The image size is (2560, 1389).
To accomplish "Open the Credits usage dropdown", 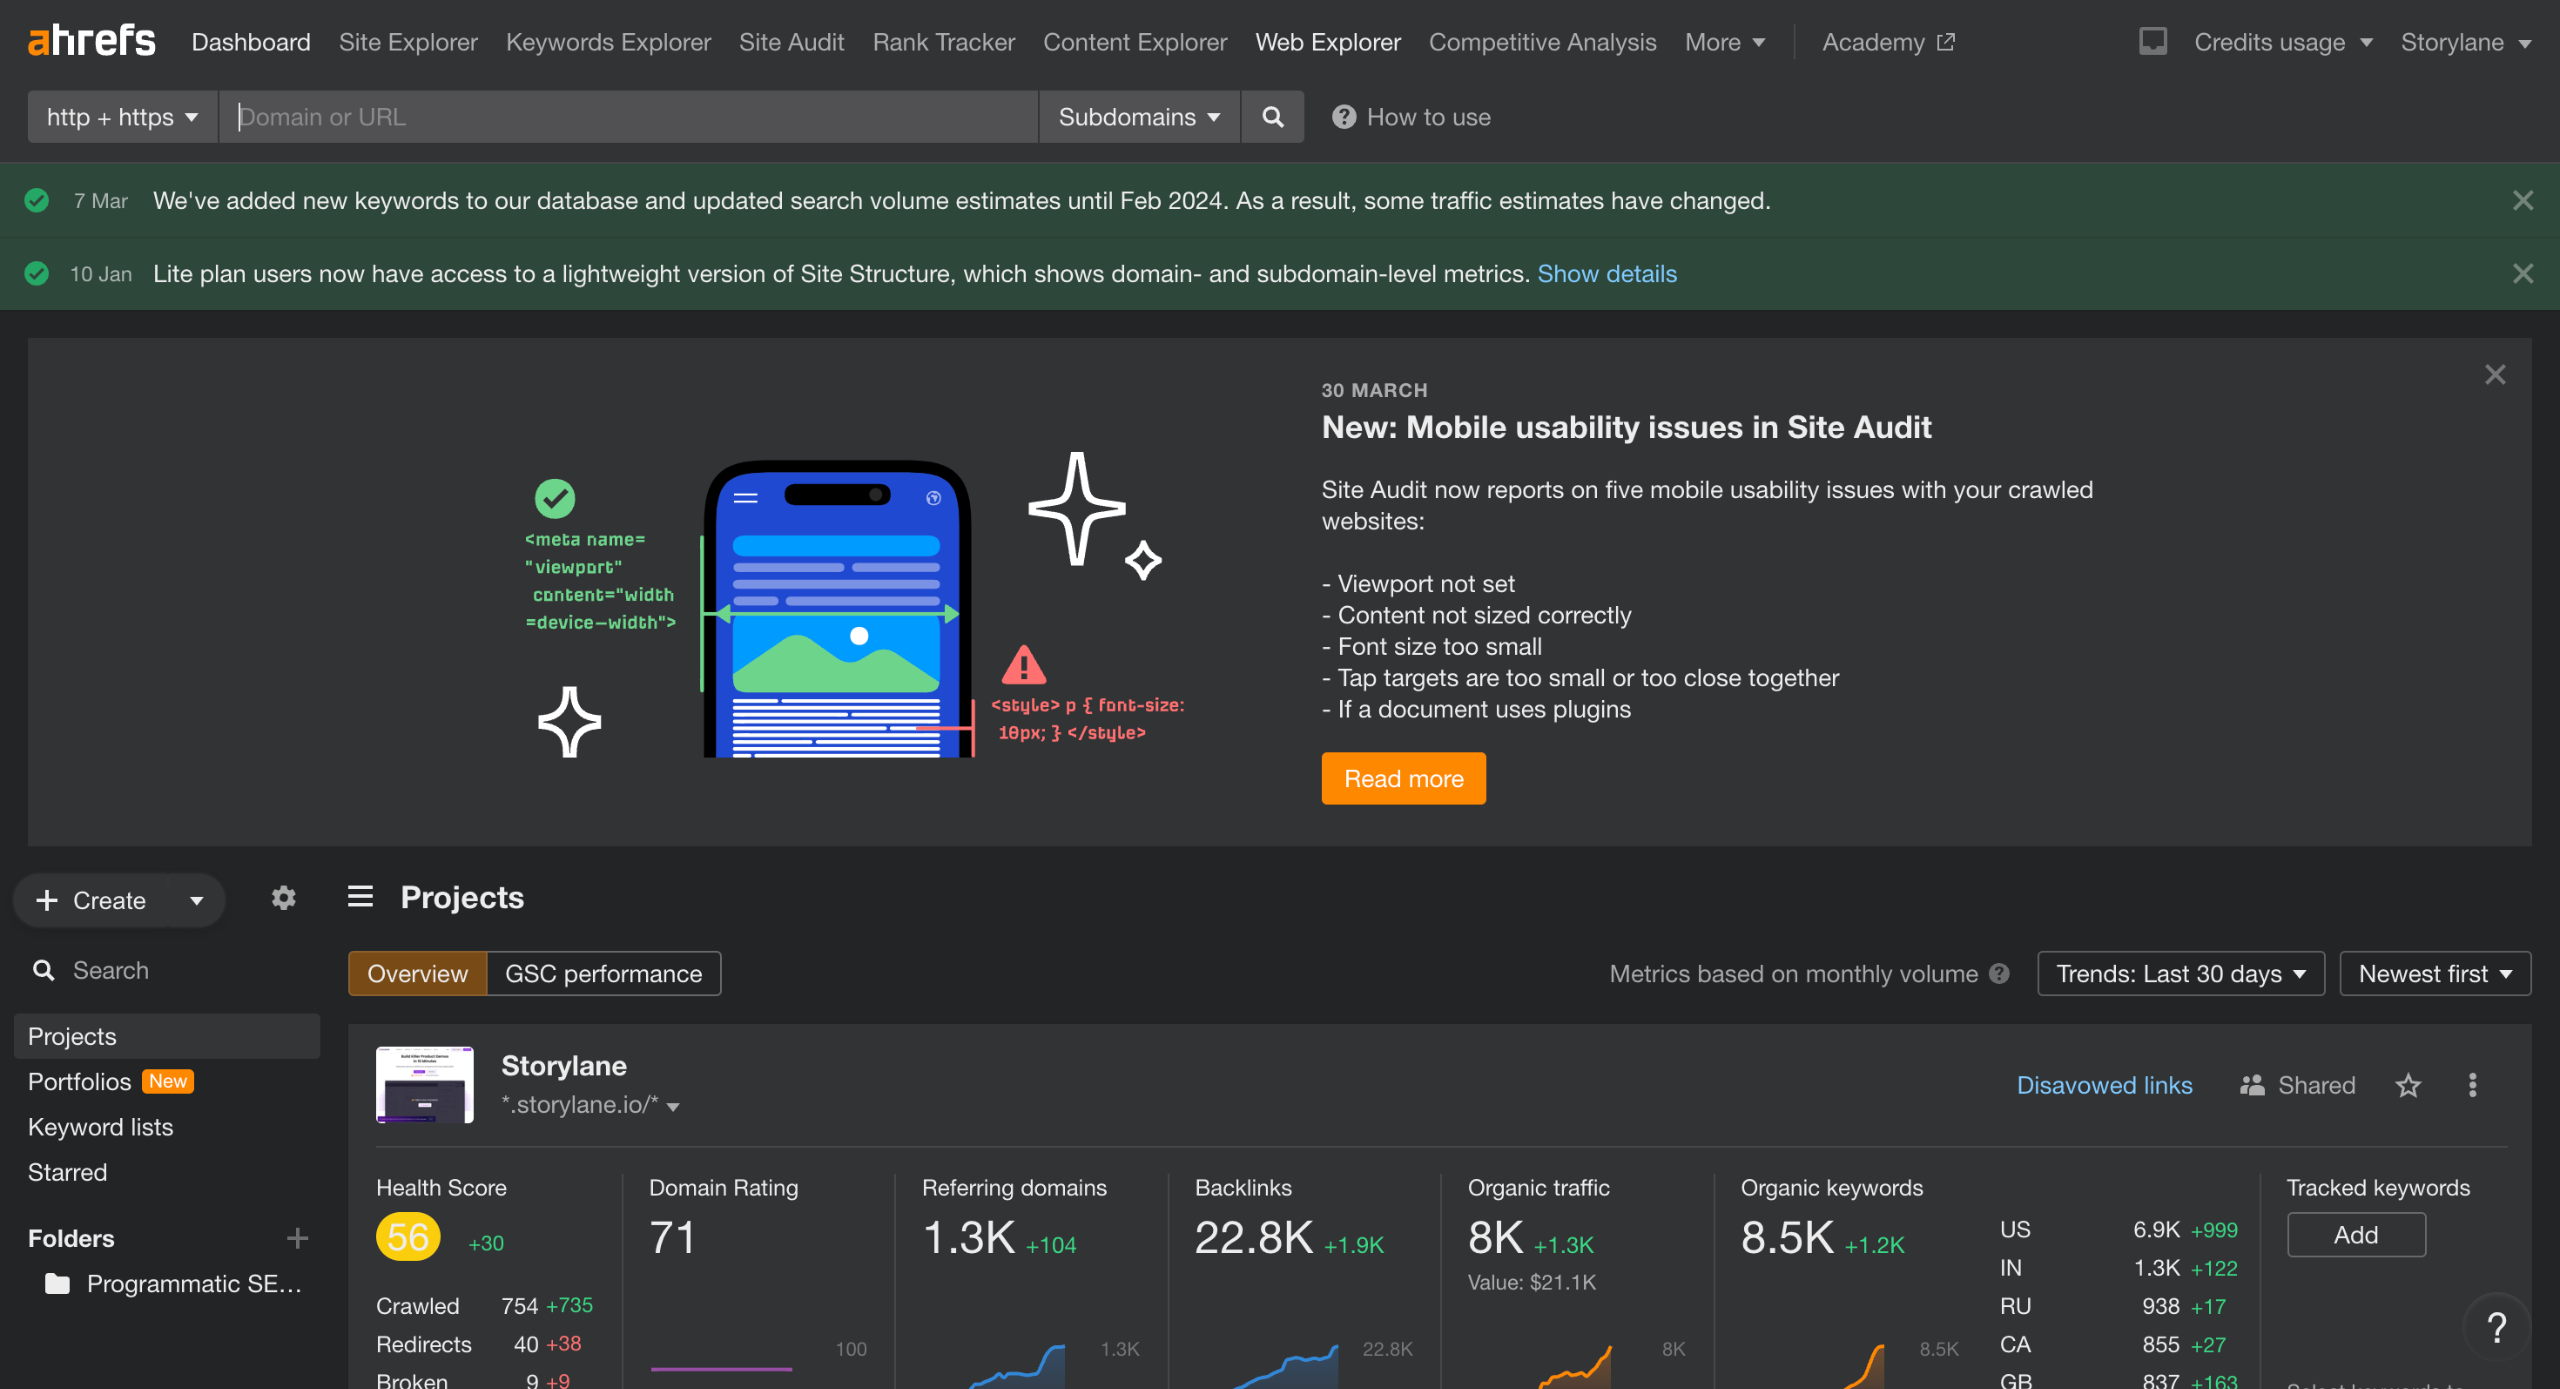I will (x=2283, y=42).
